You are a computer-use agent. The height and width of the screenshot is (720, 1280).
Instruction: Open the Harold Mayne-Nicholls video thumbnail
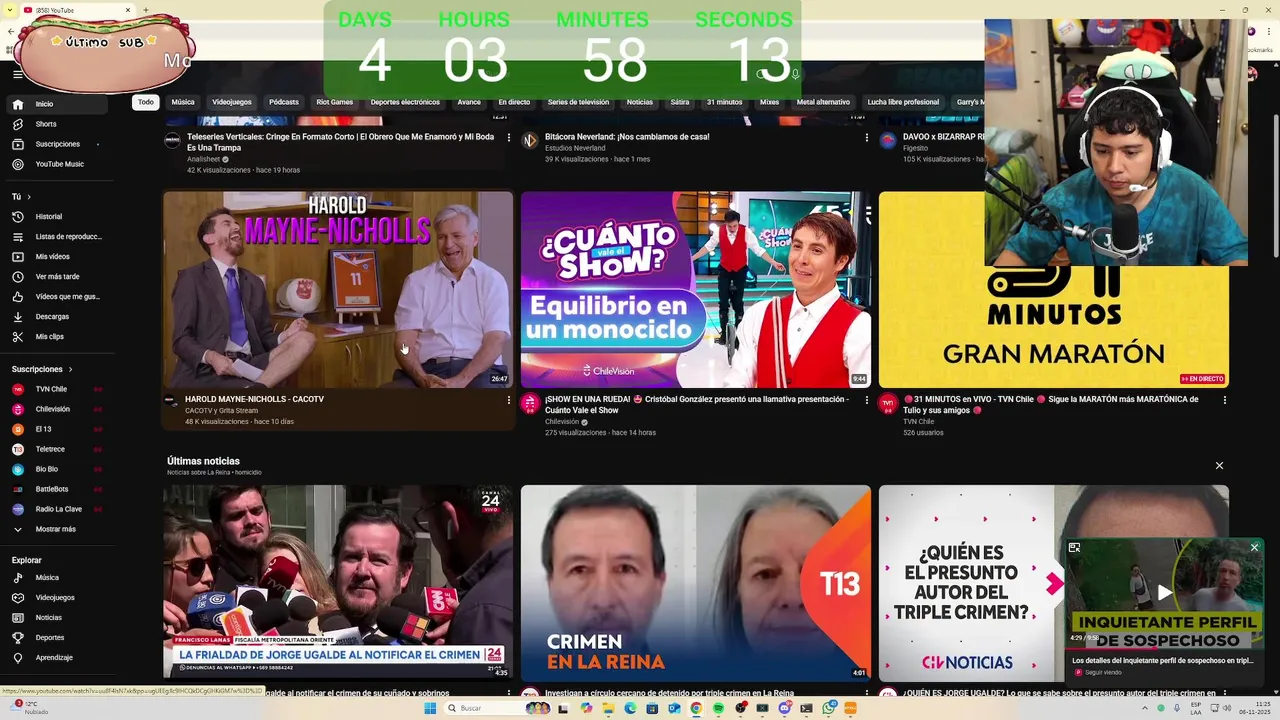click(338, 289)
